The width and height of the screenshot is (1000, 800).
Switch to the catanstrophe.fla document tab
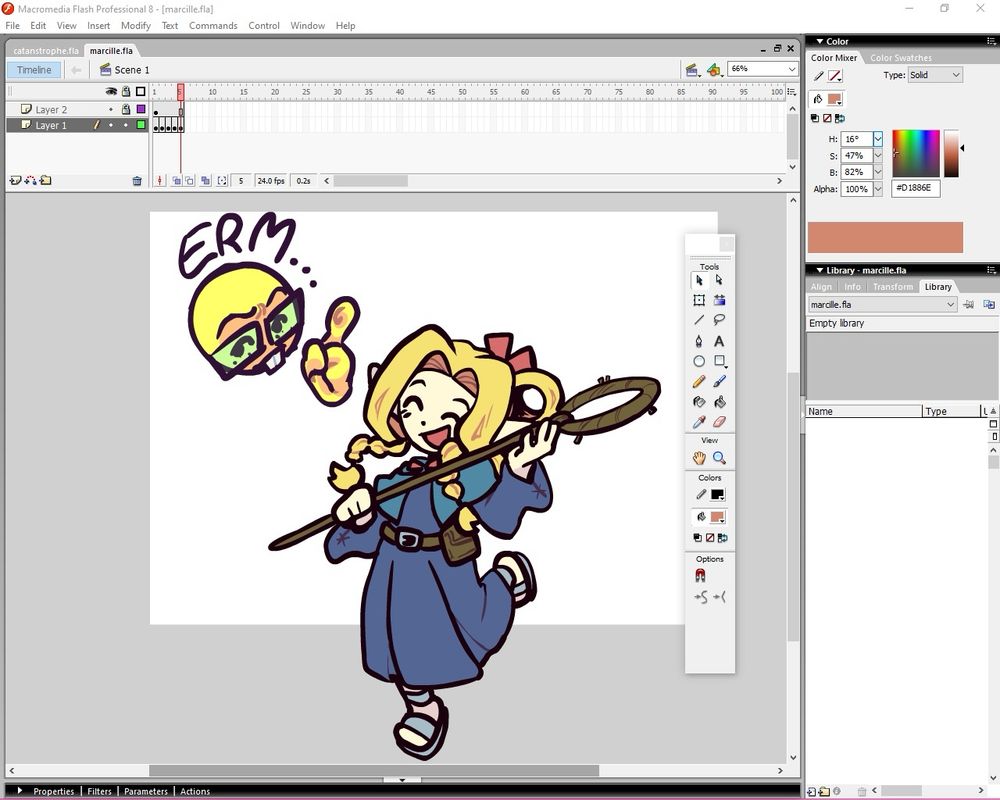44,50
